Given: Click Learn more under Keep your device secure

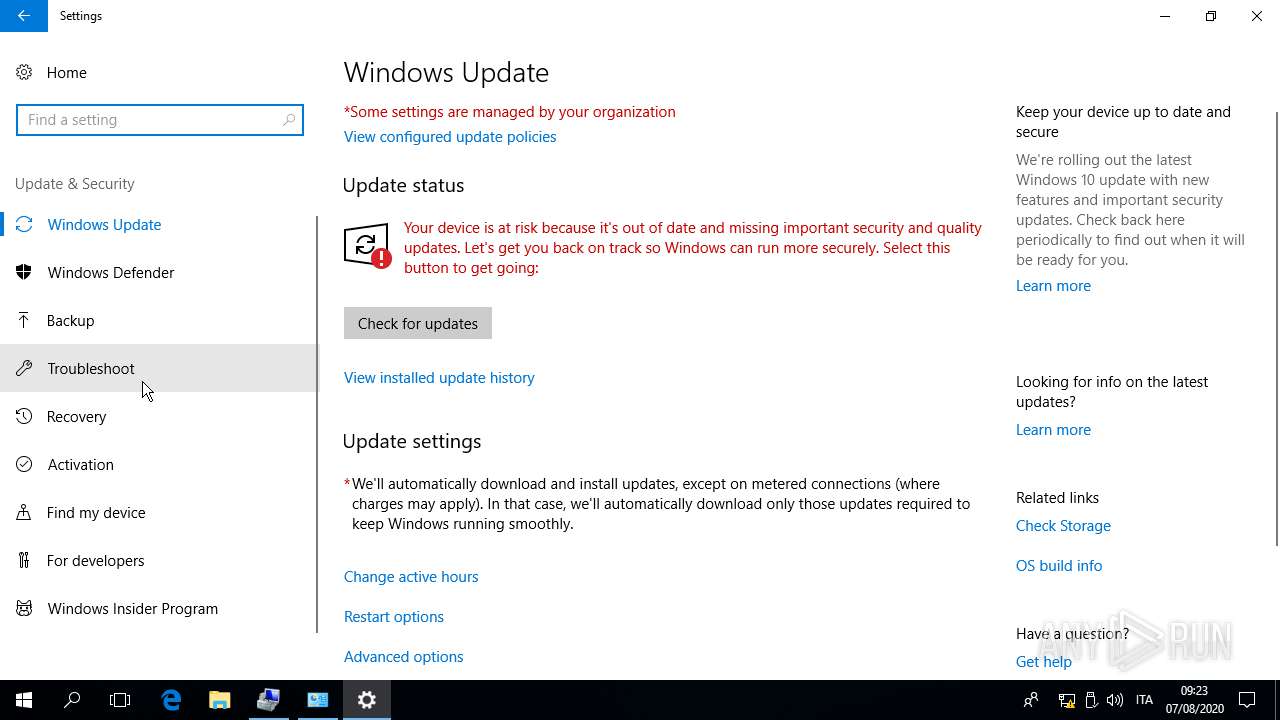Looking at the screenshot, I should (1053, 286).
